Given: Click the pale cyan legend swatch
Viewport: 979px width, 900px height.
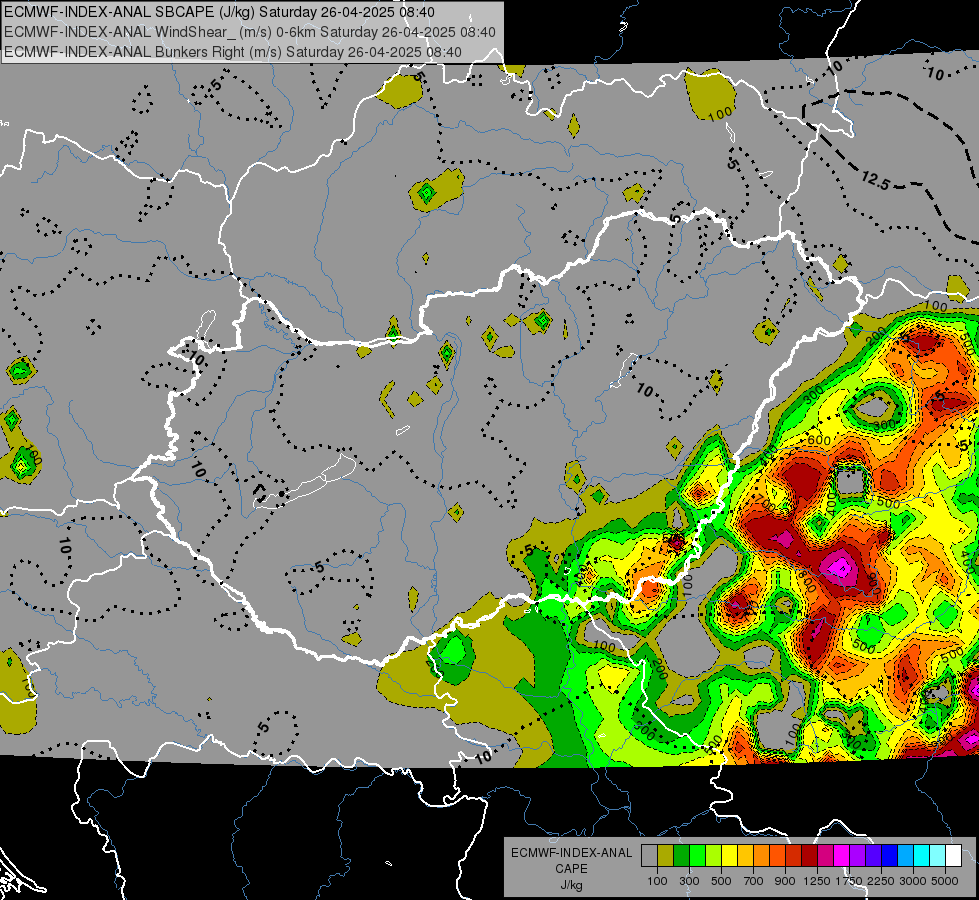Looking at the screenshot, I should (938, 856).
